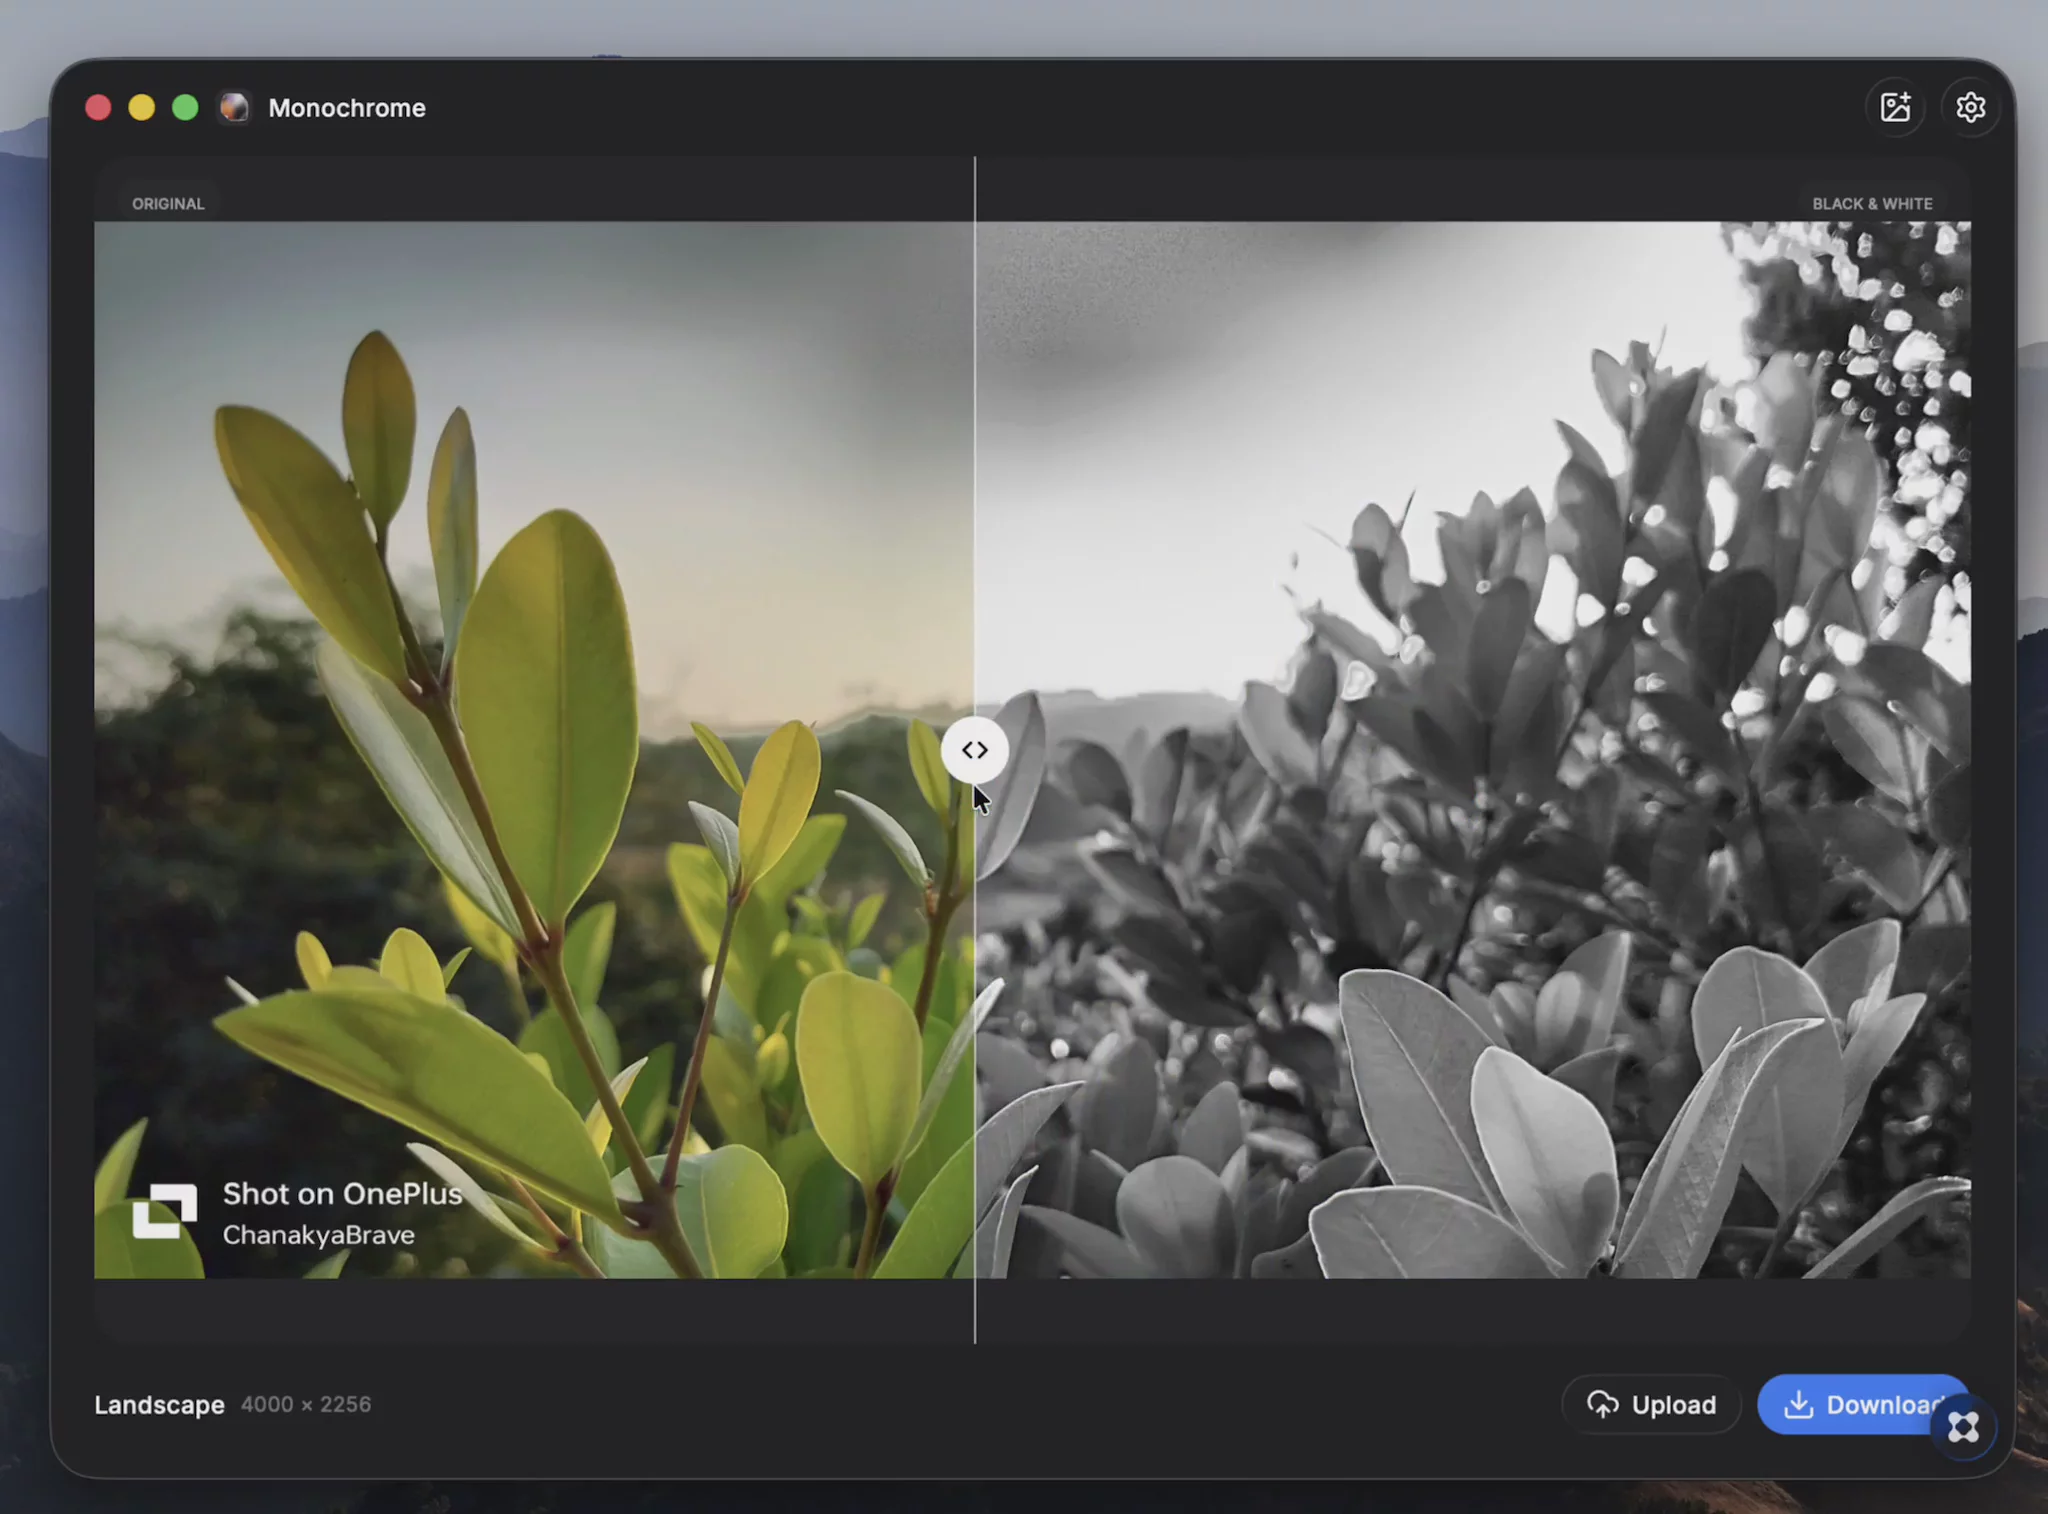Click the Monochrome window title text

tap(347, 107)
